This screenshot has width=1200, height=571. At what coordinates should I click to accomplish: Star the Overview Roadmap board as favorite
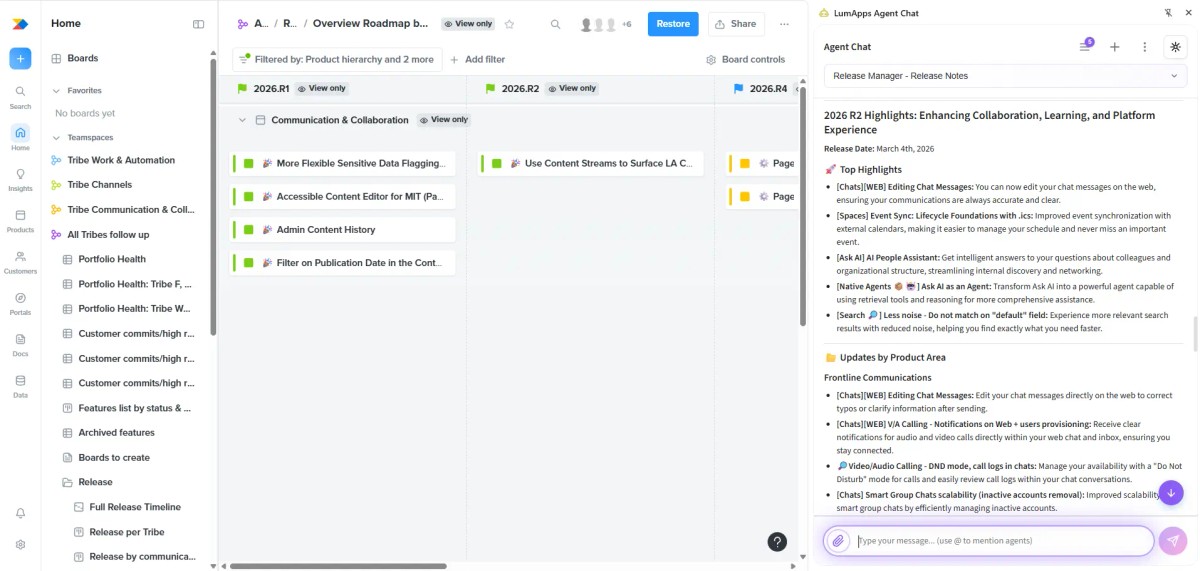pos(509,24)
